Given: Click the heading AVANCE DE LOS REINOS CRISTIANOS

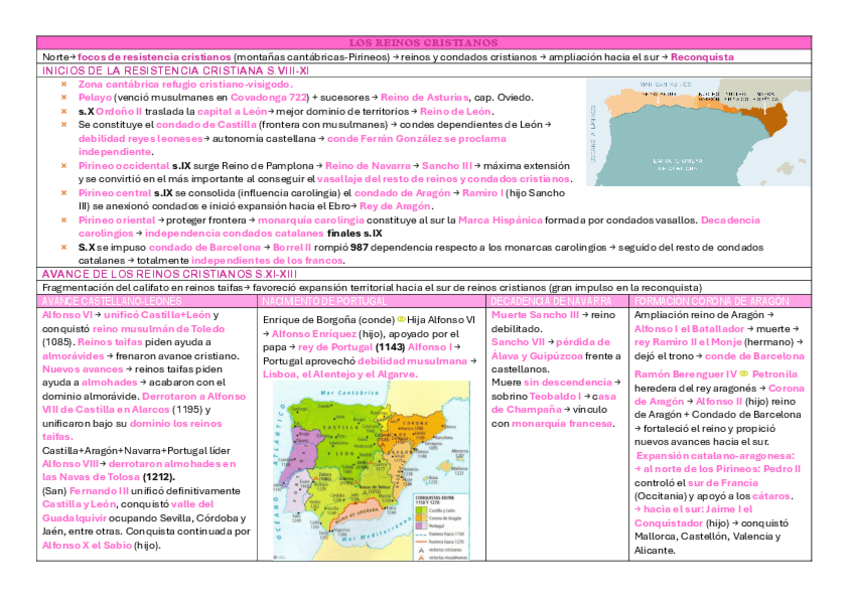Looking at the screenshot, I should coord(168,274).
